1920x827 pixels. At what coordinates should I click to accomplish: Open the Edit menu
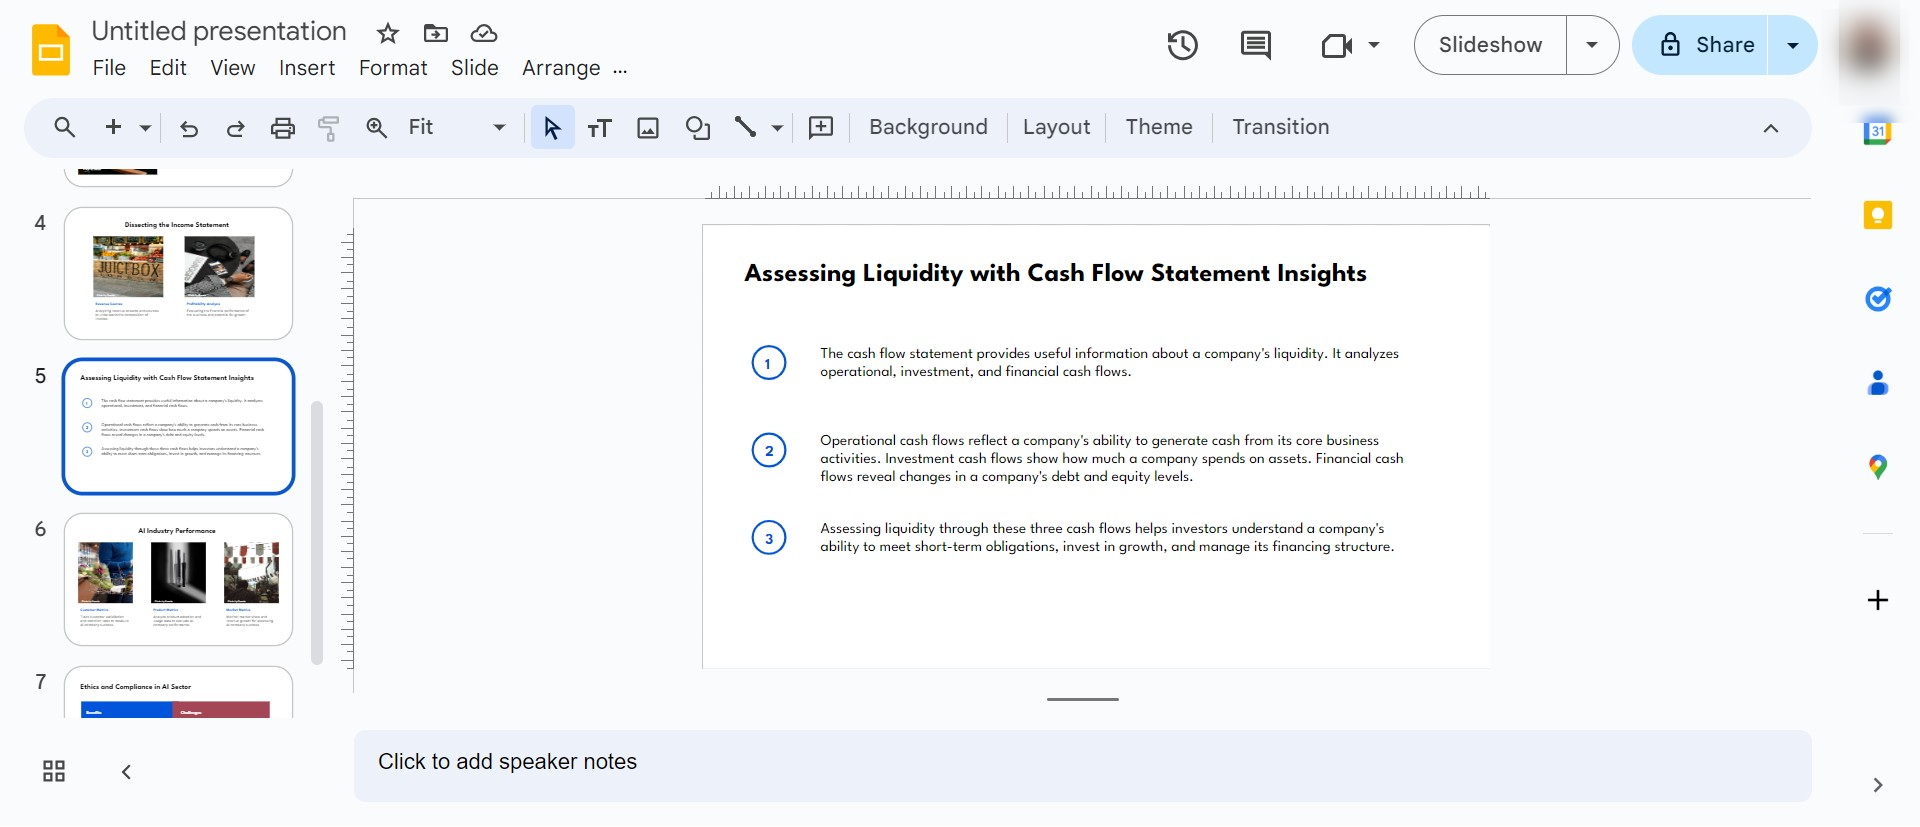[x=168, y=68]
